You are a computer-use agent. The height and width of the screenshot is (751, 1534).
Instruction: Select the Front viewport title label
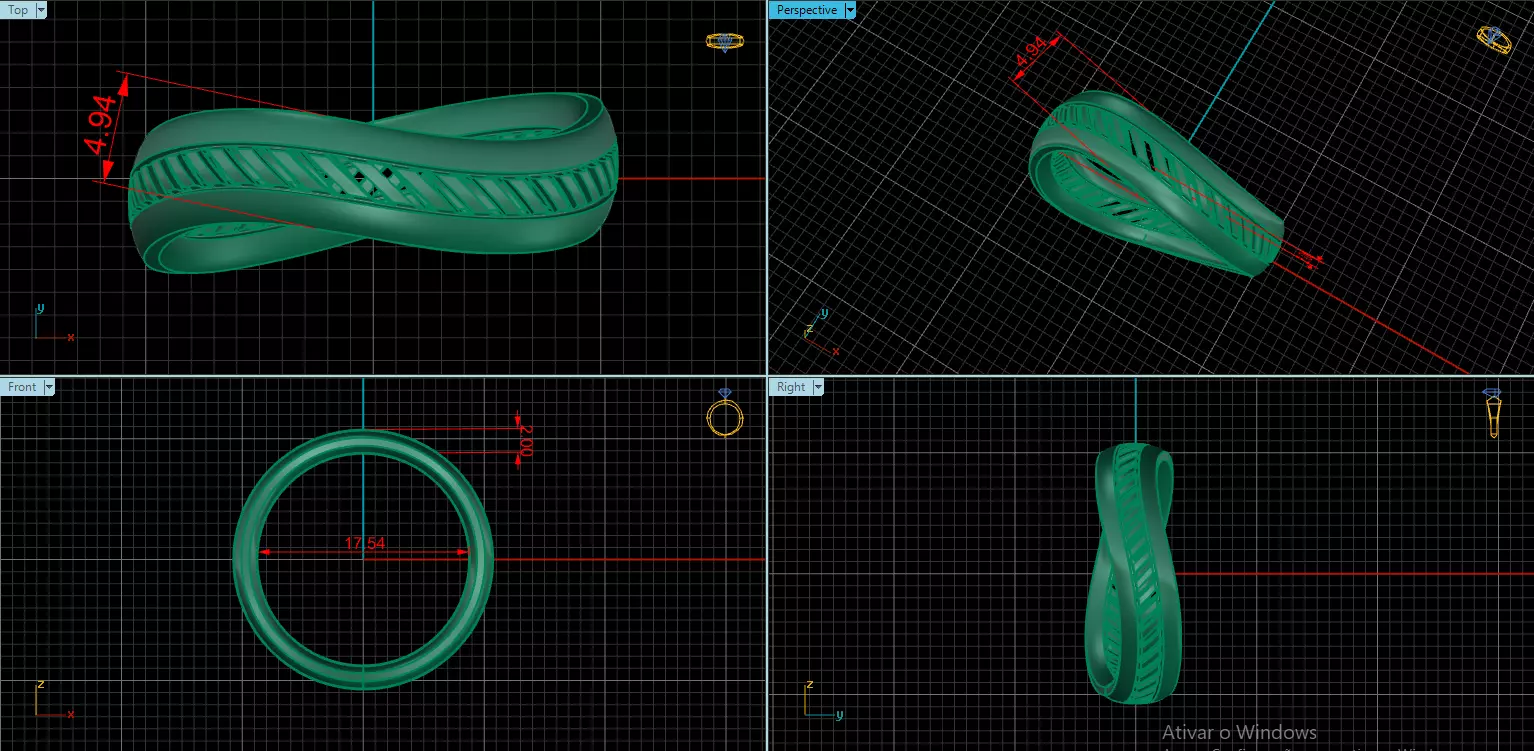[x=22, y=387]
